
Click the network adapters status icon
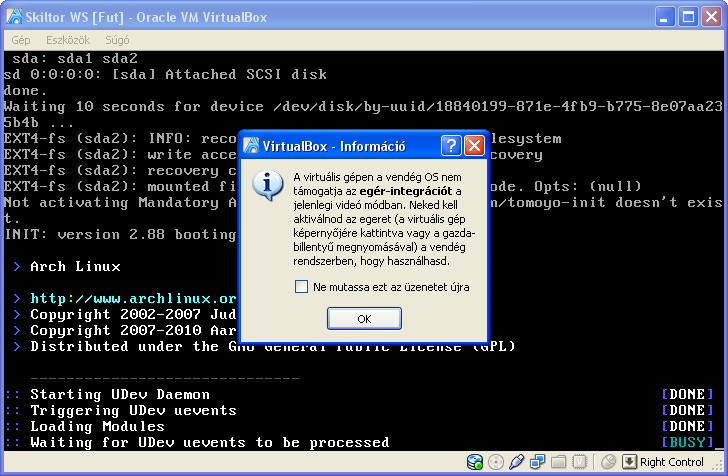(537, 462)
